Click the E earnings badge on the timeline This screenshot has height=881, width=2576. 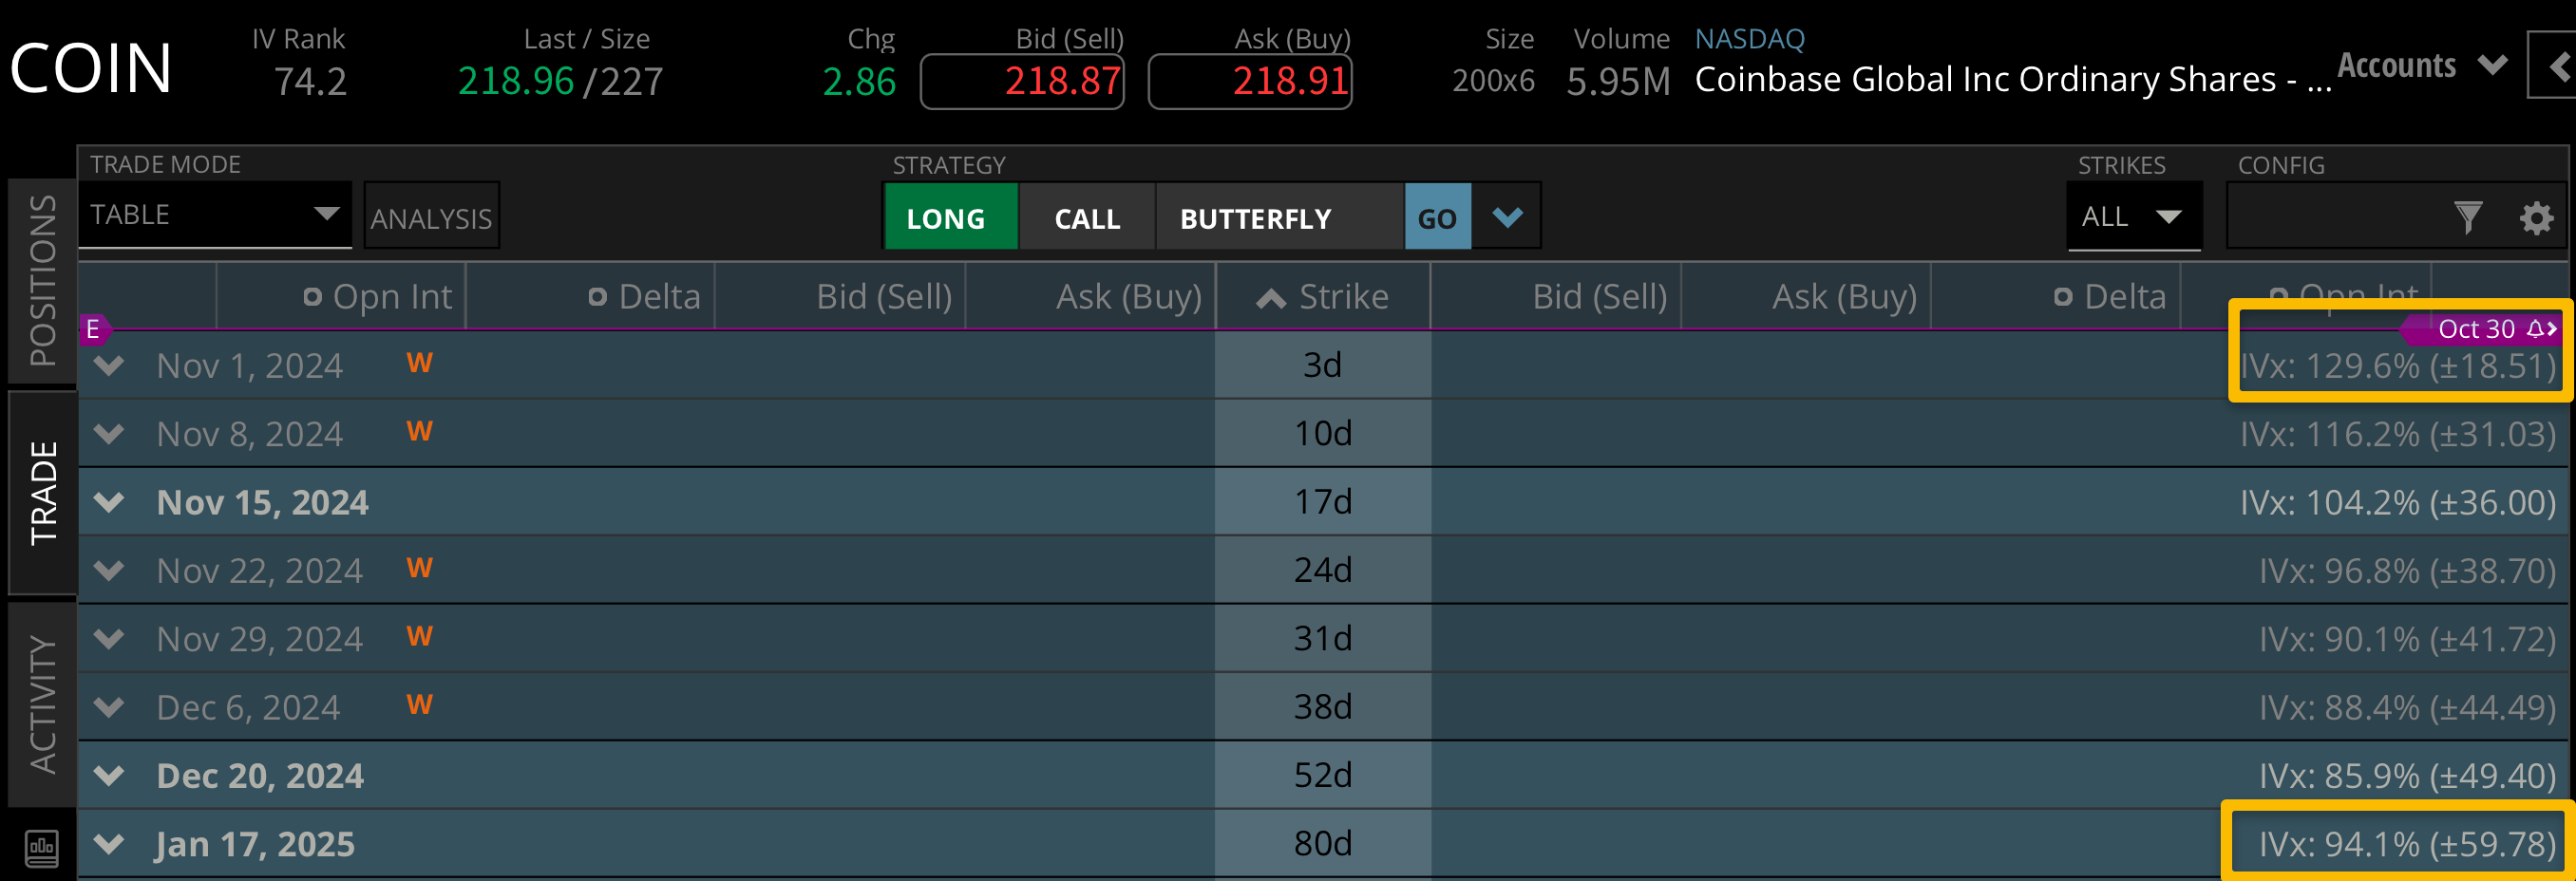[93, 330]
